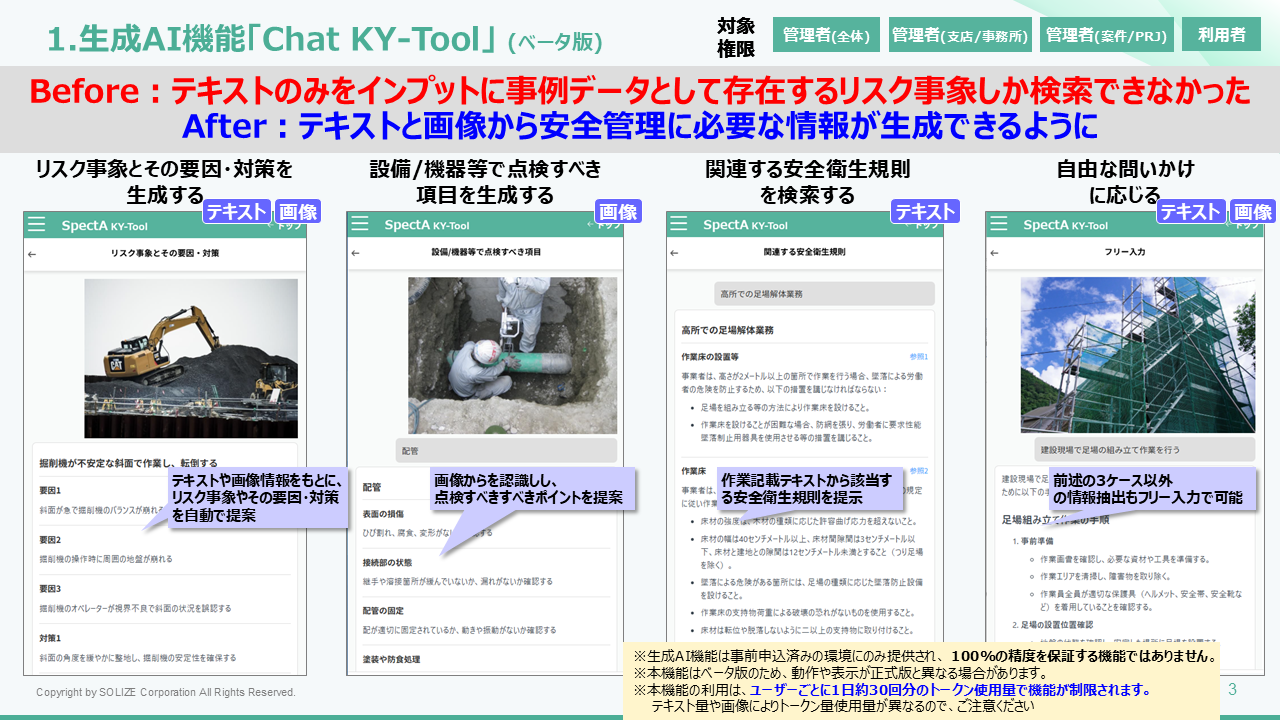Open hamburger menu in the フリー入力 panel
Viewport: 1280px width, 720px height.
pyautogui.click(x=999, y=225)
